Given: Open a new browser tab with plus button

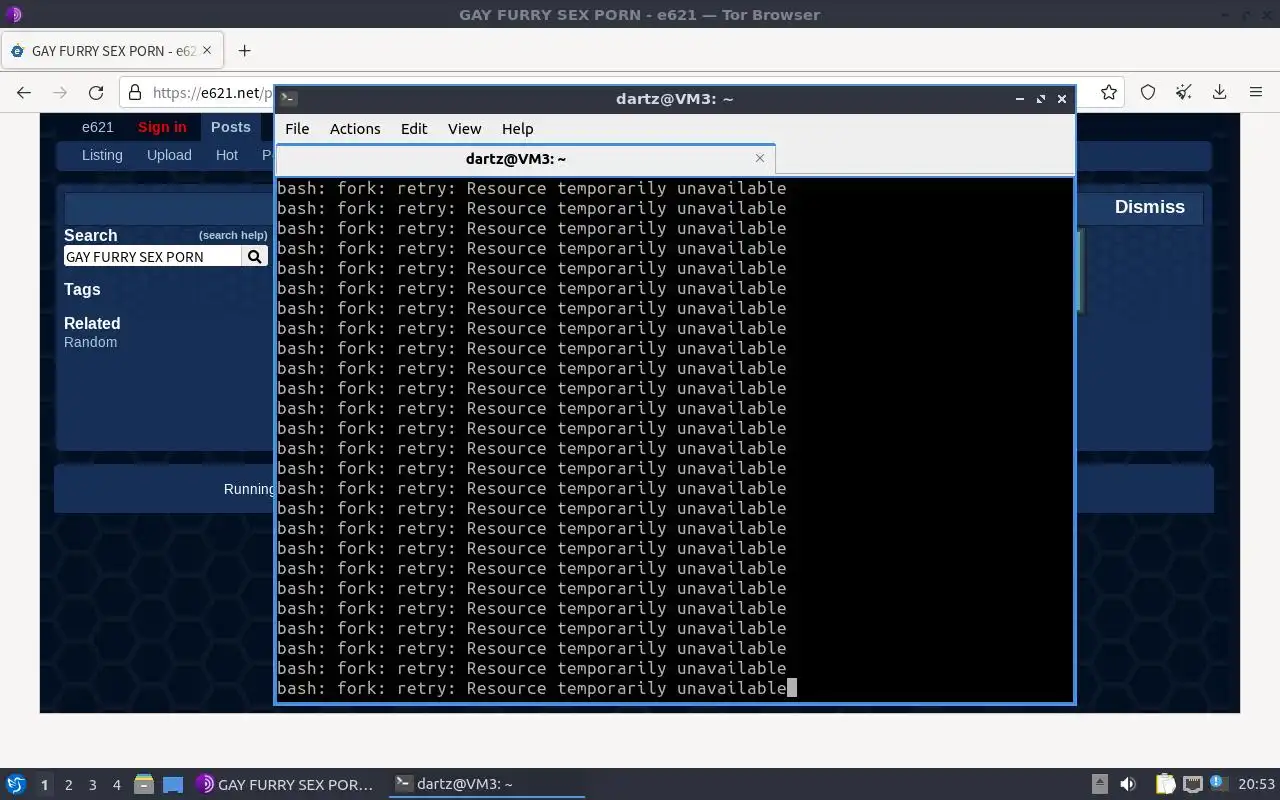Looking at the screenshot, I should point(244,50).
